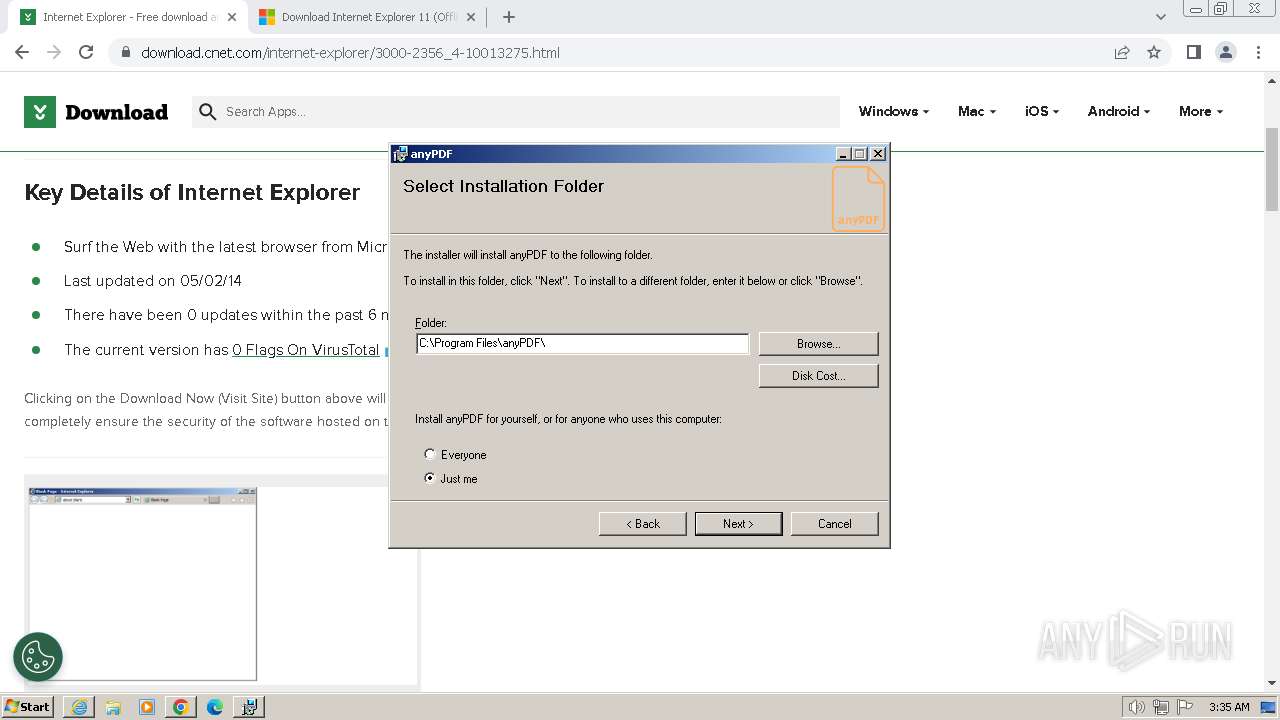Open the cookie settings round icon
Screen dimensions: 1280x720
(x=38, y=657)
